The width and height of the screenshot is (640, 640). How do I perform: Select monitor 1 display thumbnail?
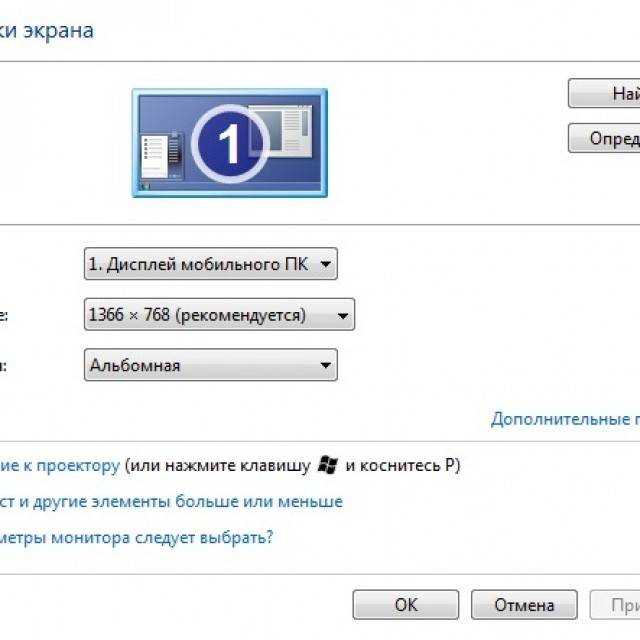click(230, 143)
